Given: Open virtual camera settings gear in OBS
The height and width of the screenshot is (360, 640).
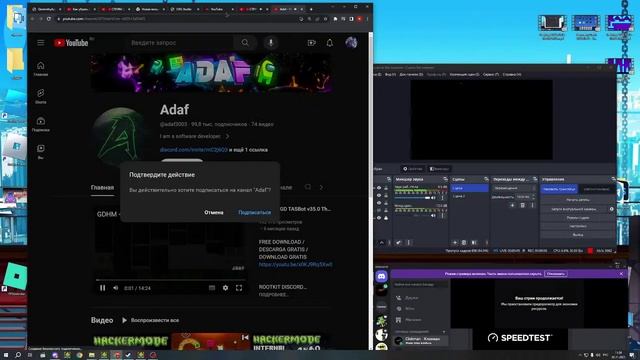Looking at the screenshot, I should 611,209.
